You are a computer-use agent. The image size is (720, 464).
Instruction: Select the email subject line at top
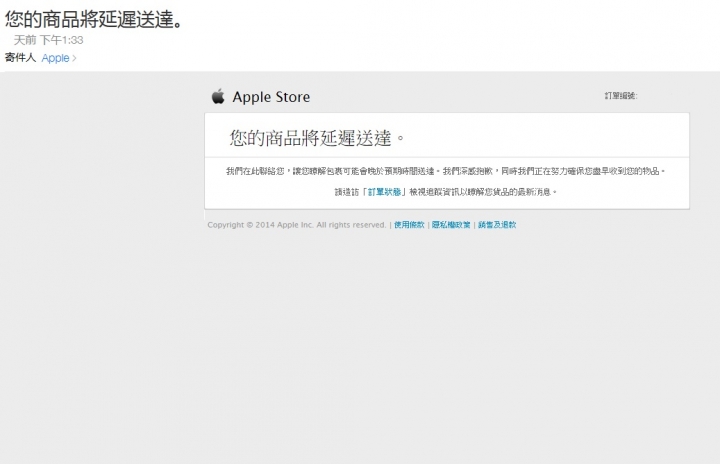coord(94,19)
